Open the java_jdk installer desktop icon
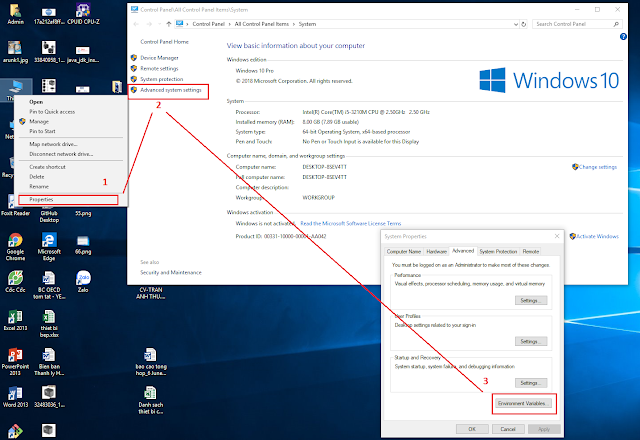The image size is (640, 440). tap(83, 53)
